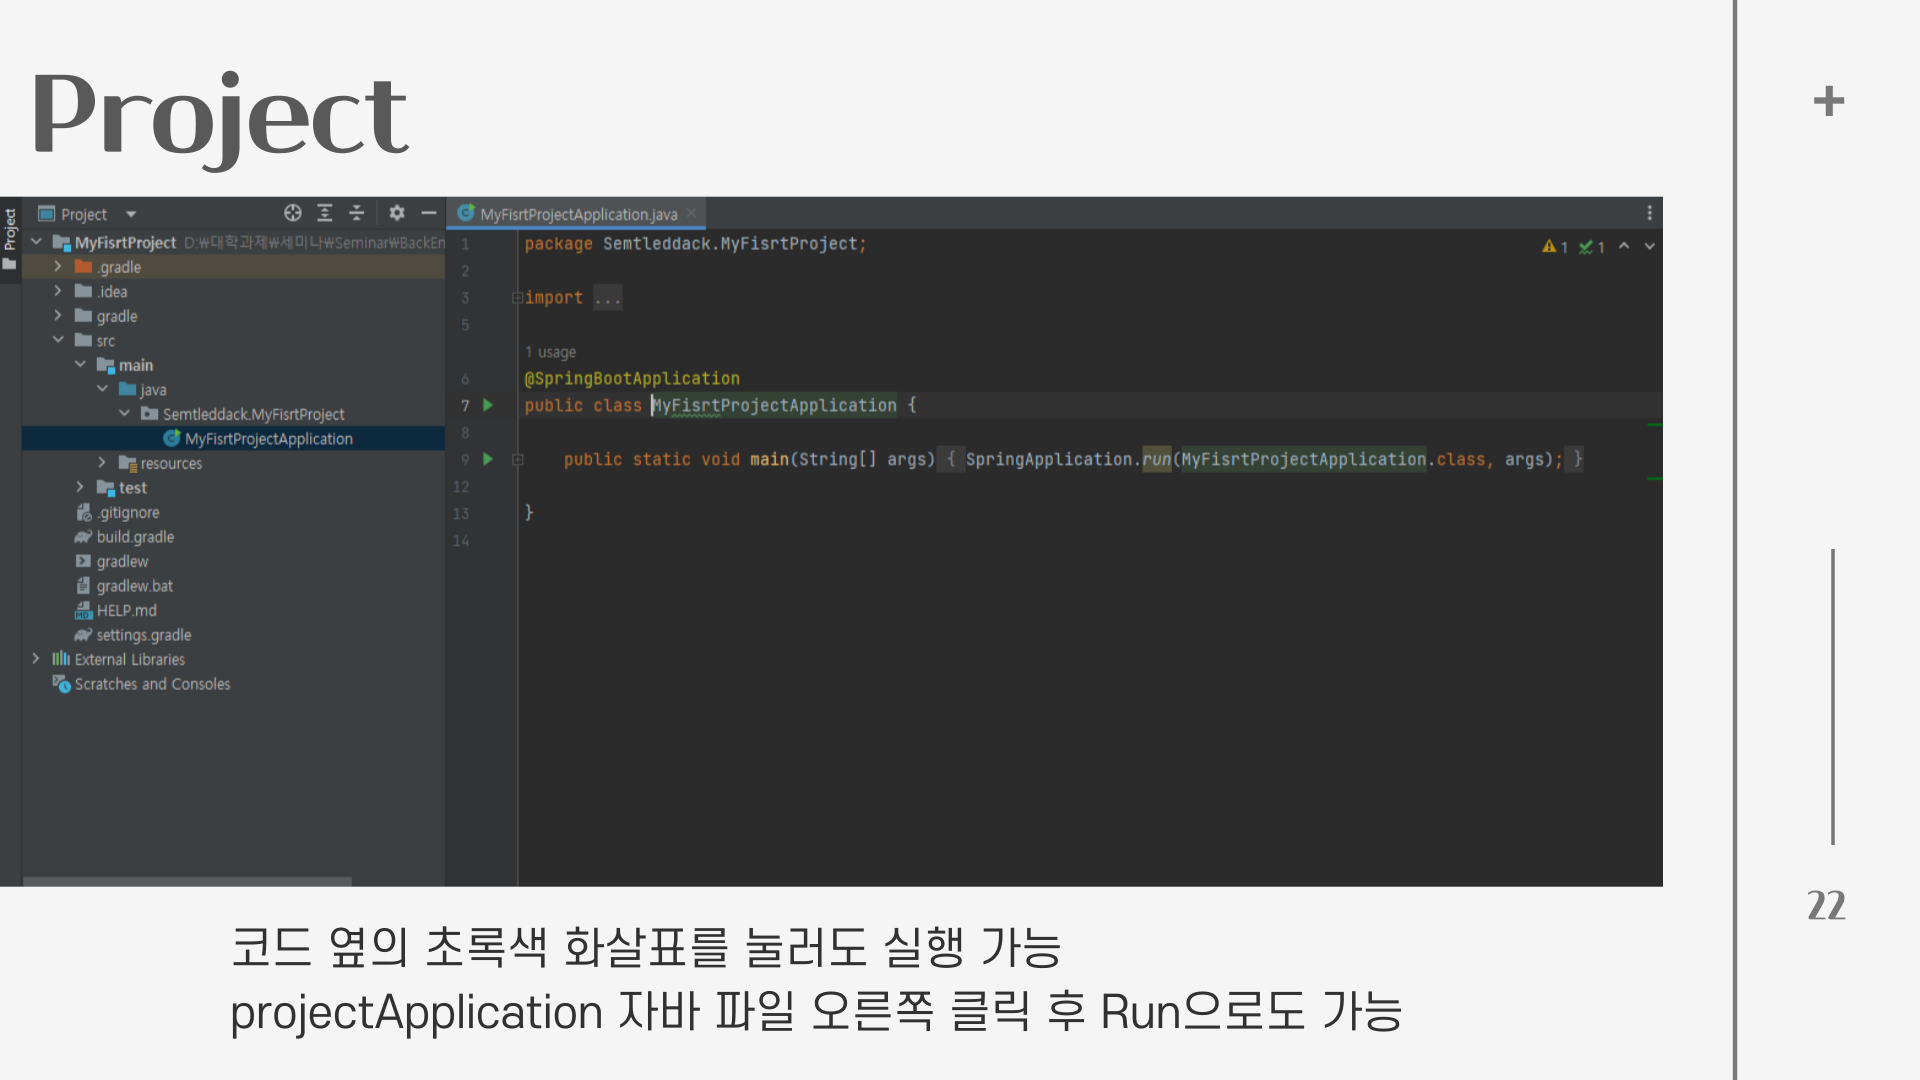
Task: Select MyFisrtProjectApplication.java editor tab
Action: click(x=577, y=214)
